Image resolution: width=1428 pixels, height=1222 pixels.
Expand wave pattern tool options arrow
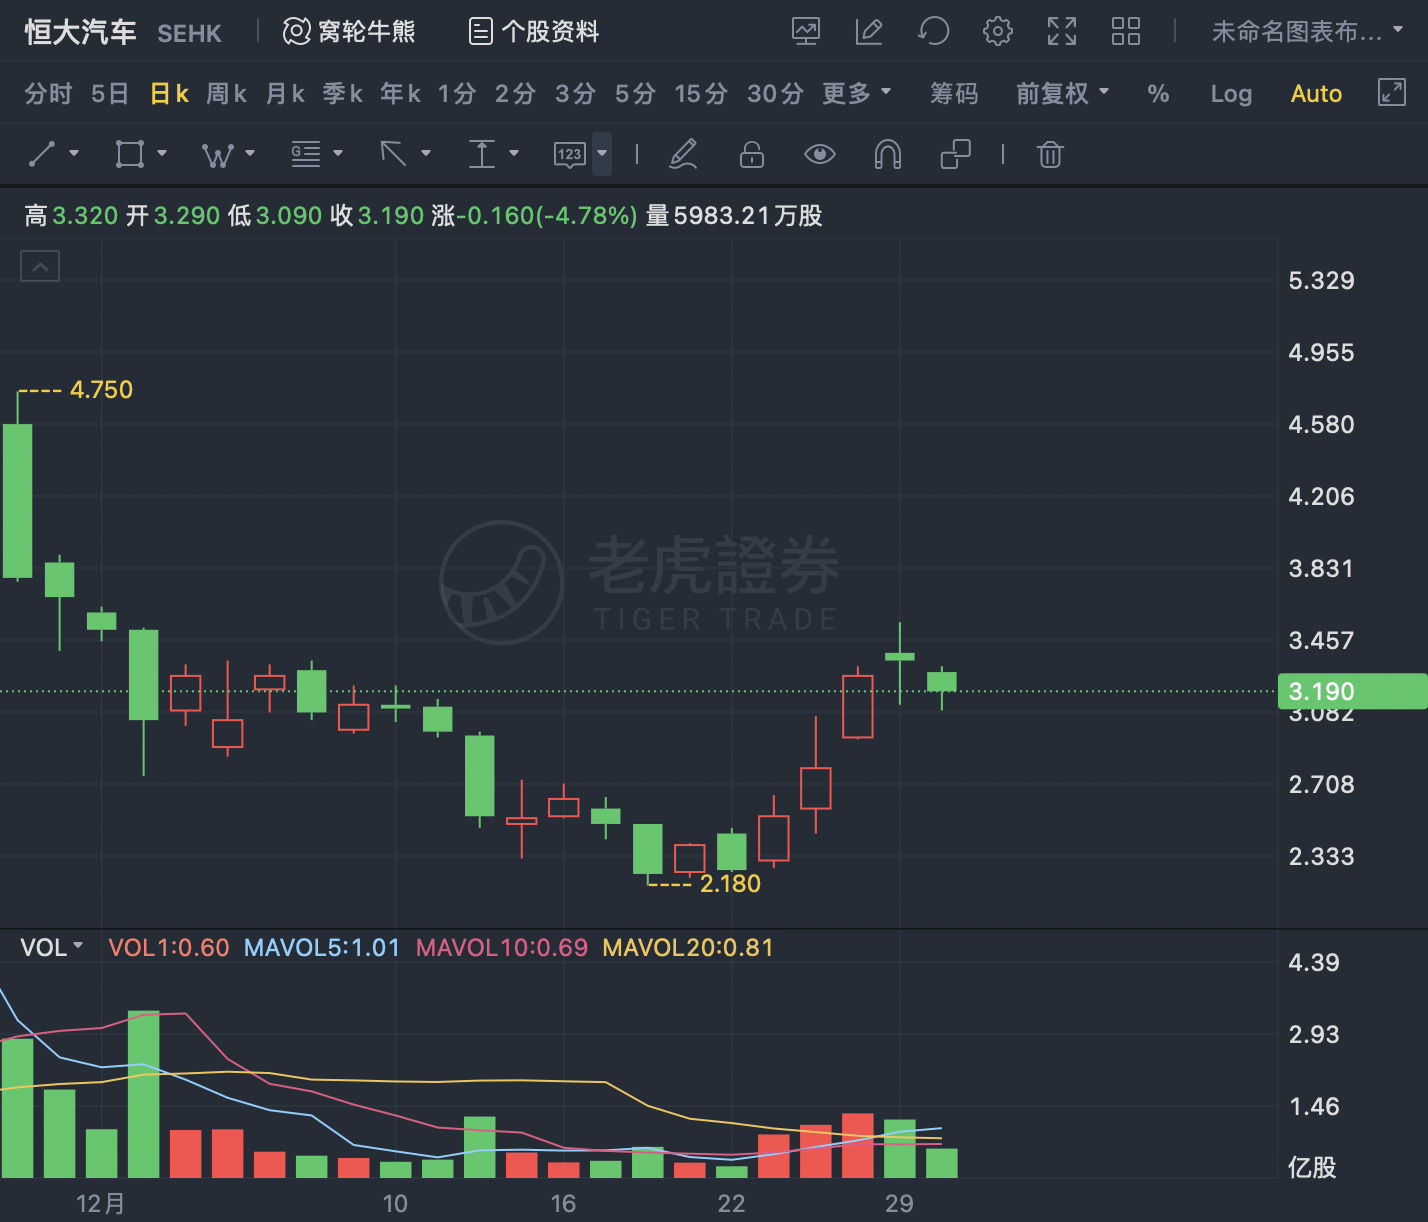pyautogui.click(x=250, y=153)
